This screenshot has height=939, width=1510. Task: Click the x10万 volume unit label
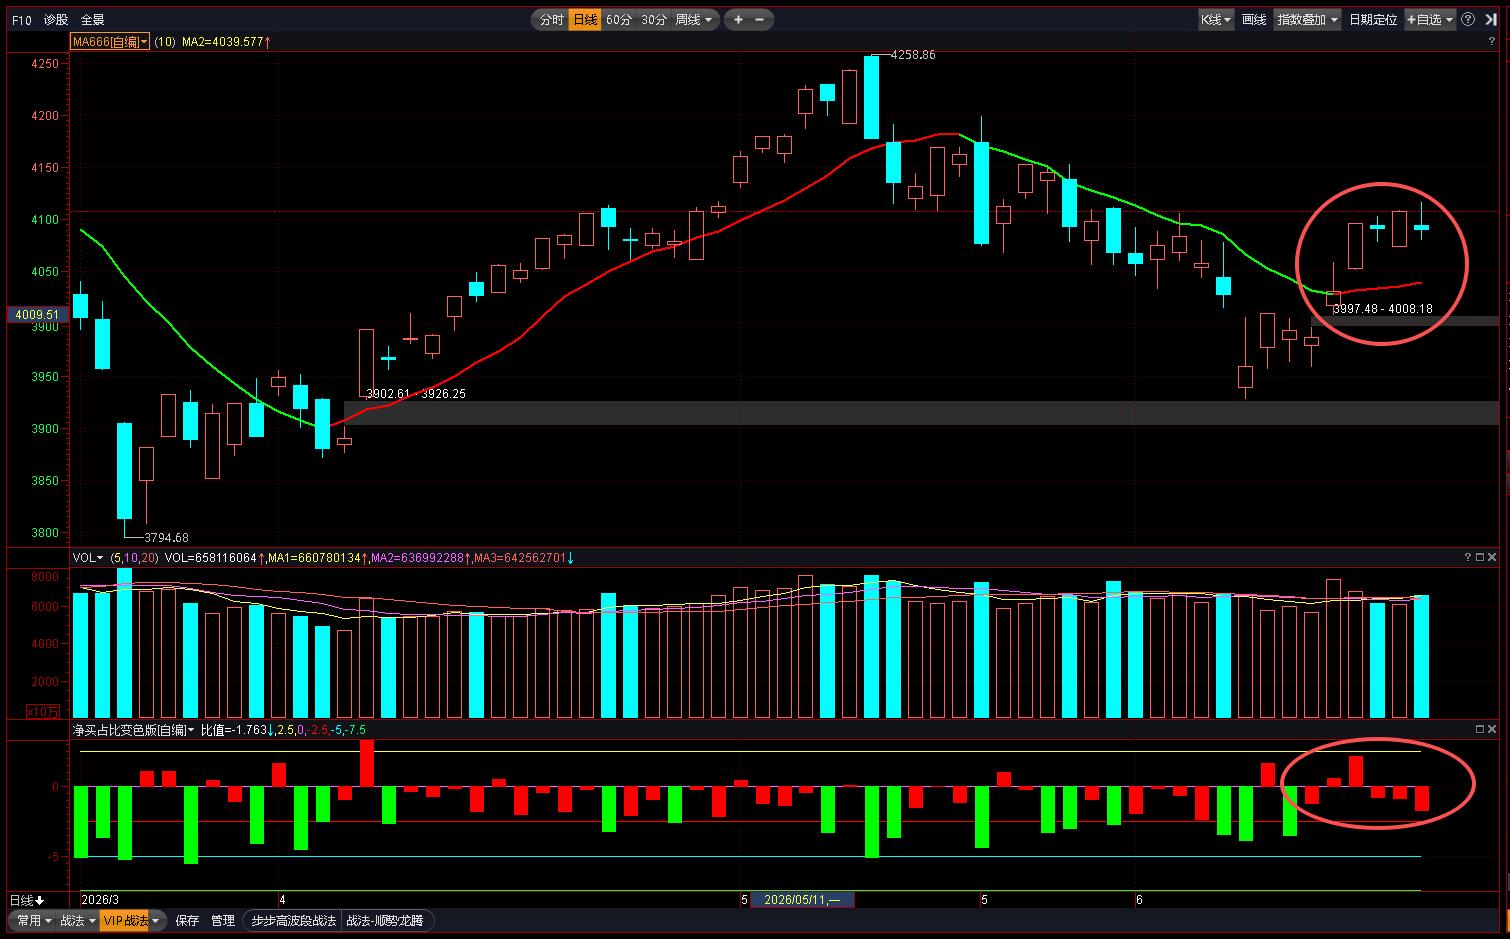pos(43,711)
